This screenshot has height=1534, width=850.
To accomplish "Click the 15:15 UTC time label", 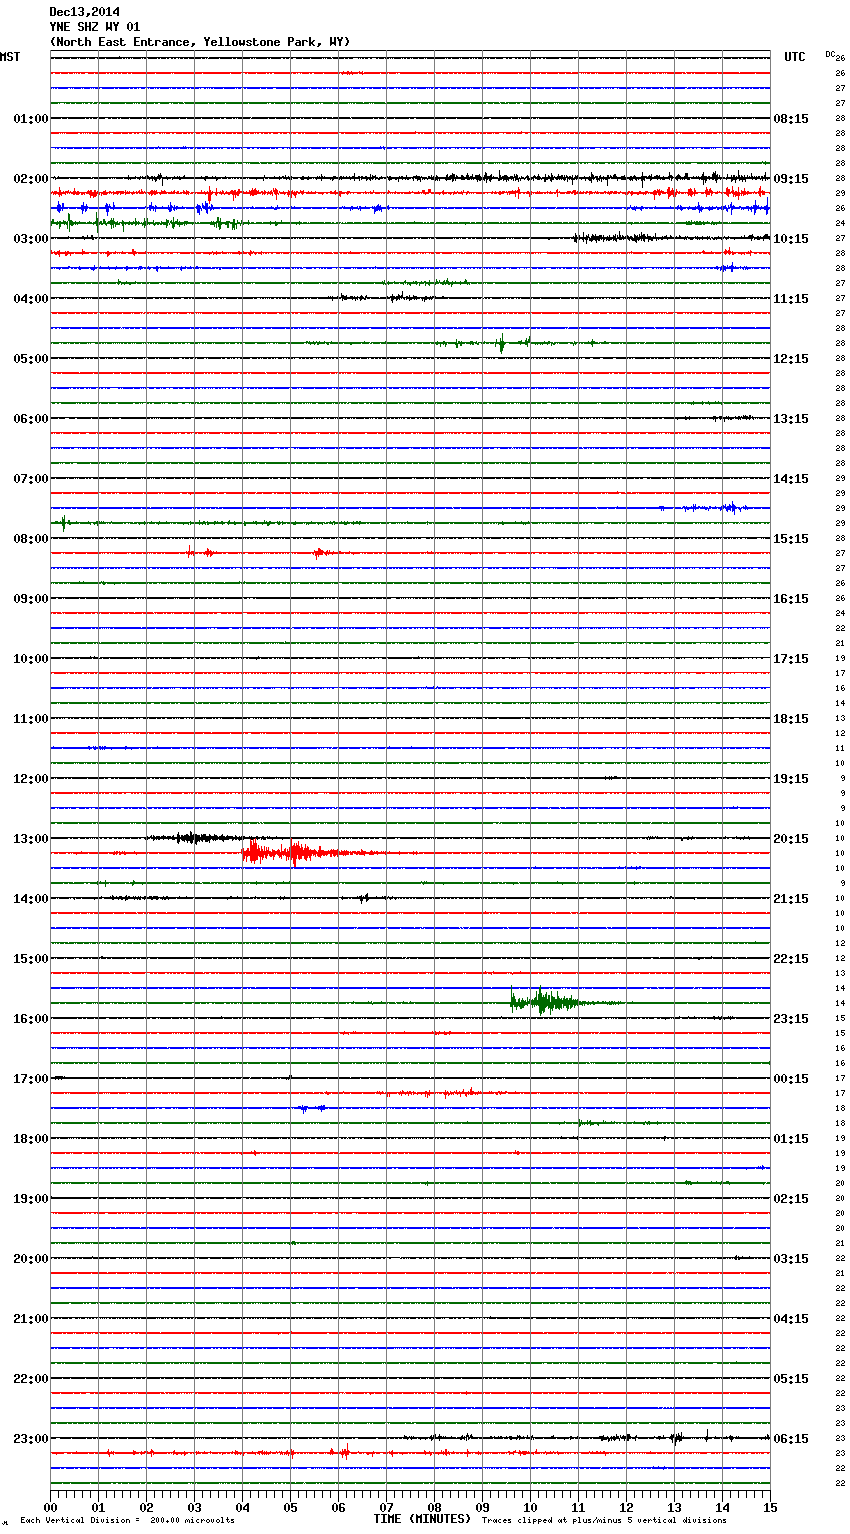I will pyautogui.click(x=791, y=539).
